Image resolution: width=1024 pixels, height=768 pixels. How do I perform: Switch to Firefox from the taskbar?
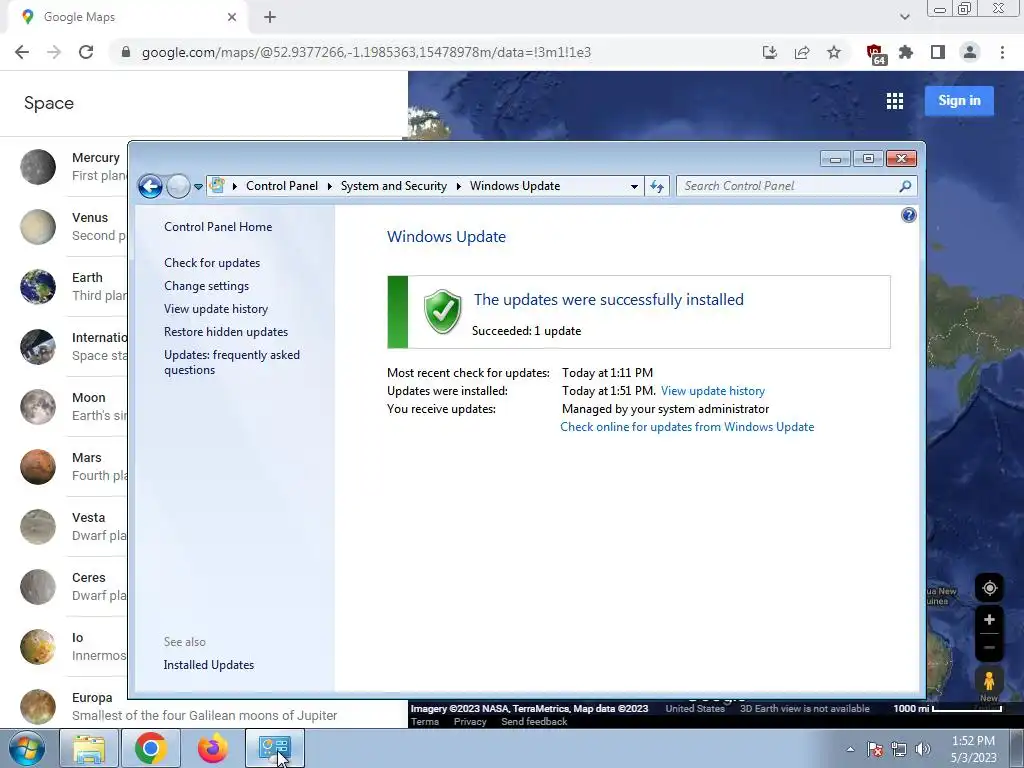click(x=213, y=748)
